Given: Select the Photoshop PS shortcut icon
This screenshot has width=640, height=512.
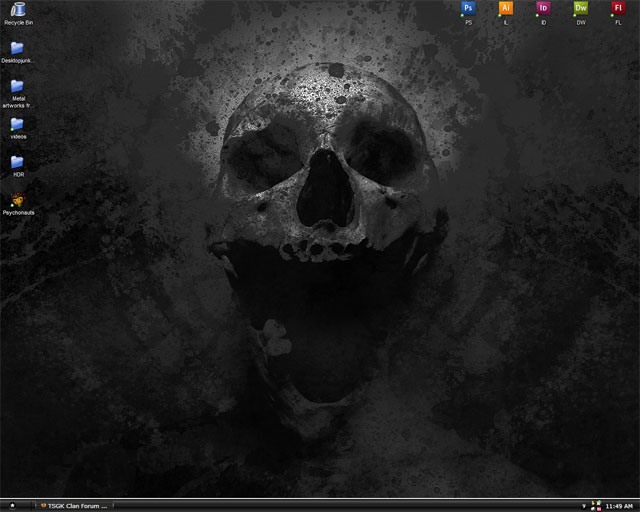Looking at the screenshot, I should point(468,9).
